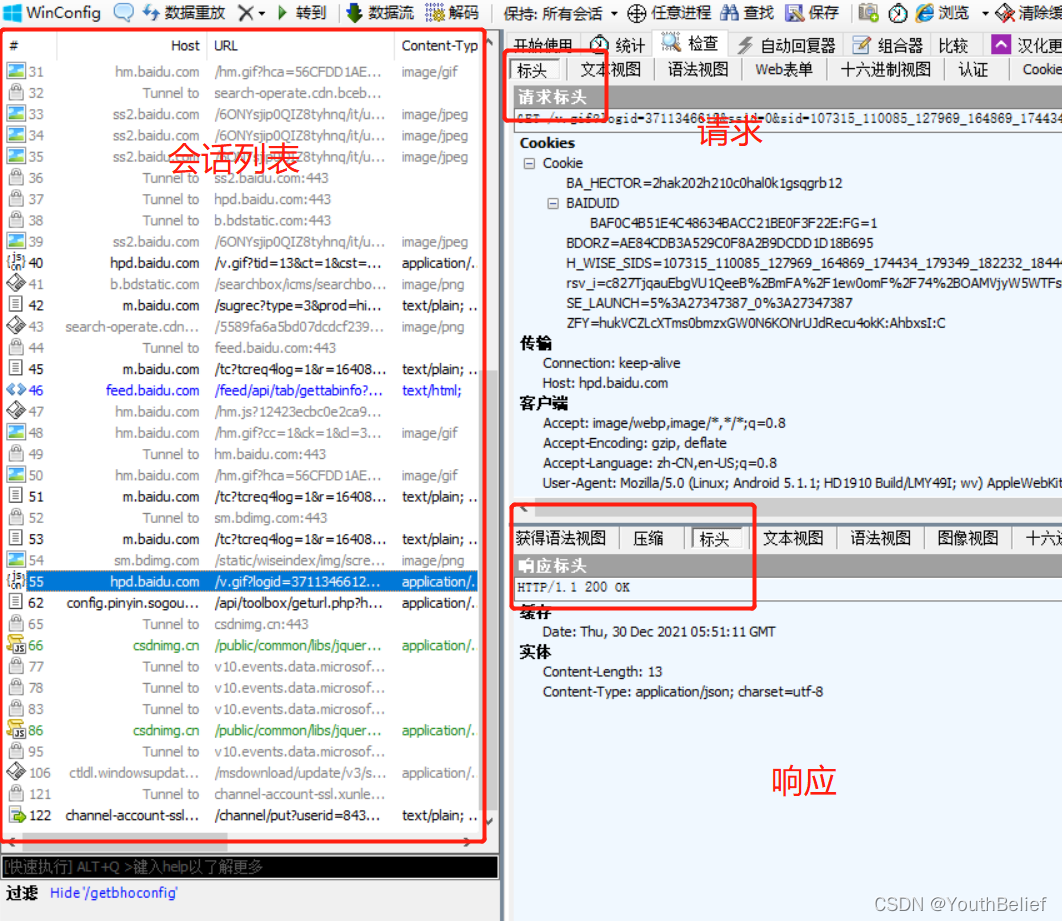Switch to the 比较 tab
Screen dimensions: 1062x921
(x=953, y=45)
